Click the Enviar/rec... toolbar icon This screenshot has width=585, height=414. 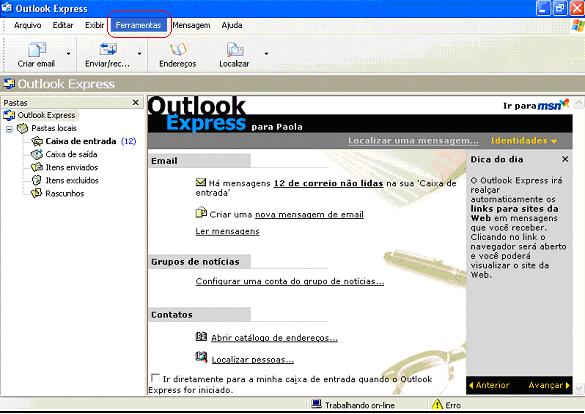pyautogui.click(x=107, y=50)
